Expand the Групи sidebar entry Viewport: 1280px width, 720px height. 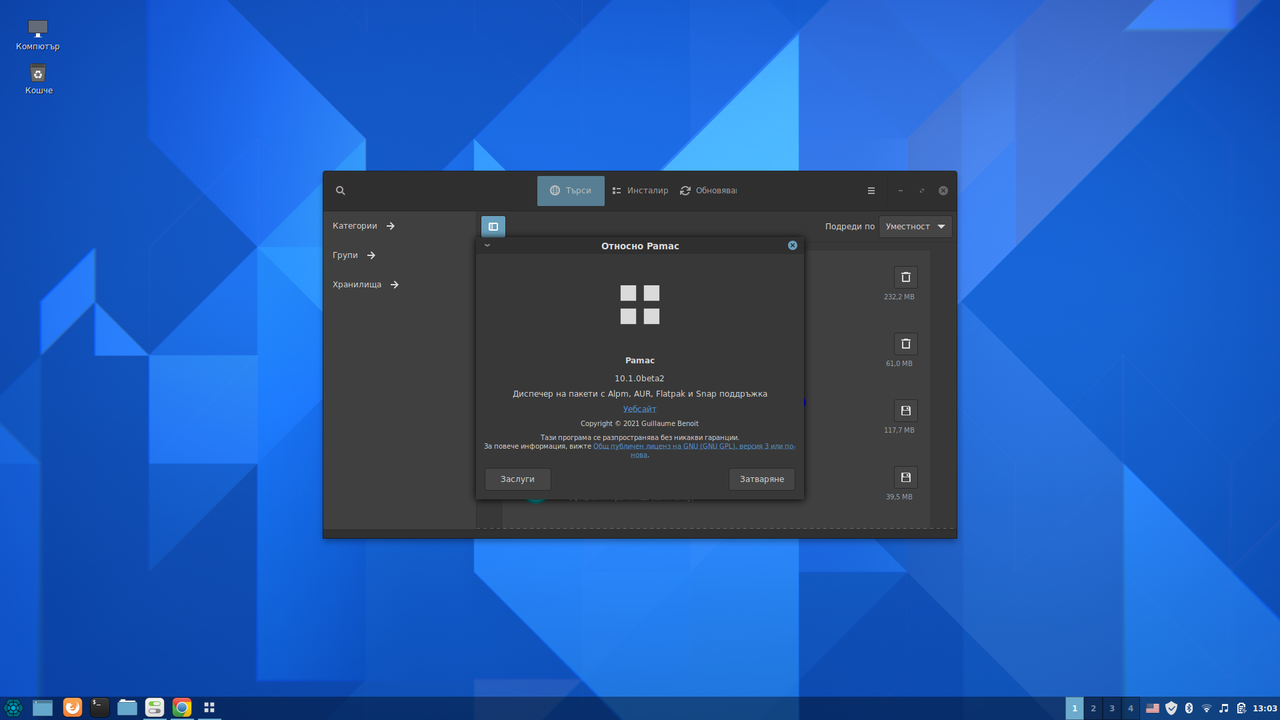pyautogui.click(x=354, y=255)
